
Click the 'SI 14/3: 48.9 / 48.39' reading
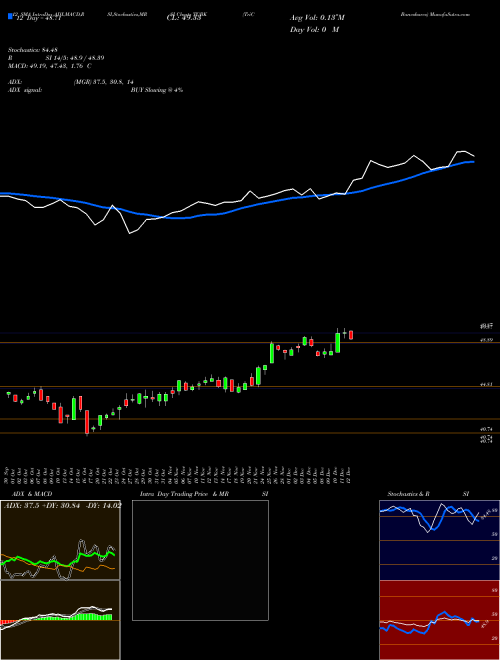75,58
